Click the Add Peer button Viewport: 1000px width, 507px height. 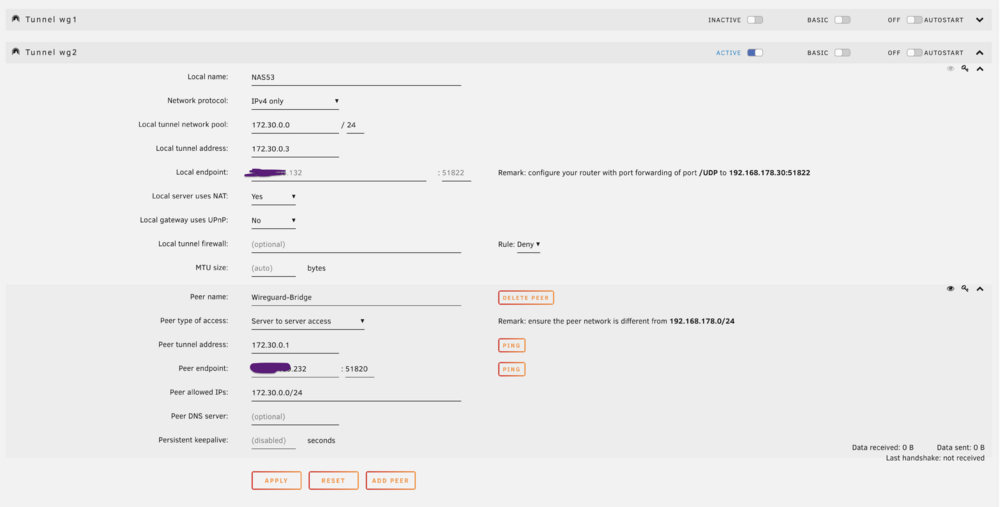point(390,480)
